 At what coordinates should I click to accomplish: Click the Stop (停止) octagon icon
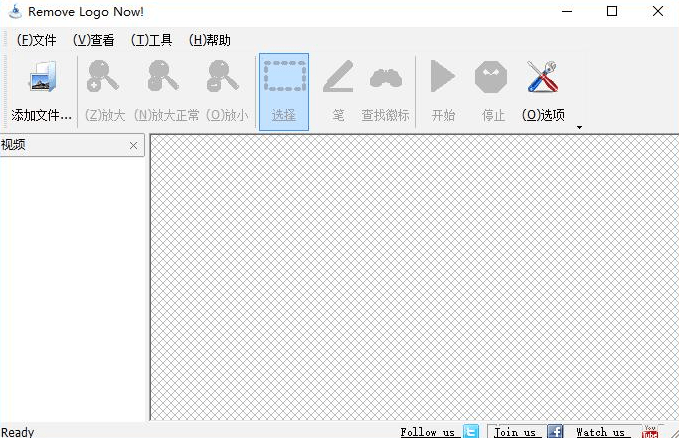491,77
